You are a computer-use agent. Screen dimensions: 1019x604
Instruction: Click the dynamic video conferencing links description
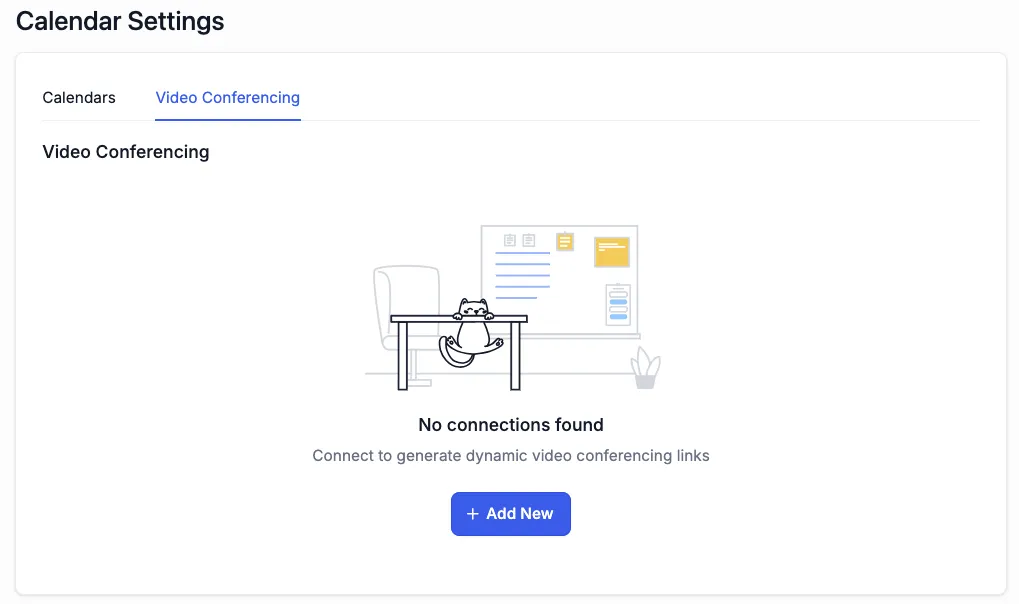(x=510, y=456)
